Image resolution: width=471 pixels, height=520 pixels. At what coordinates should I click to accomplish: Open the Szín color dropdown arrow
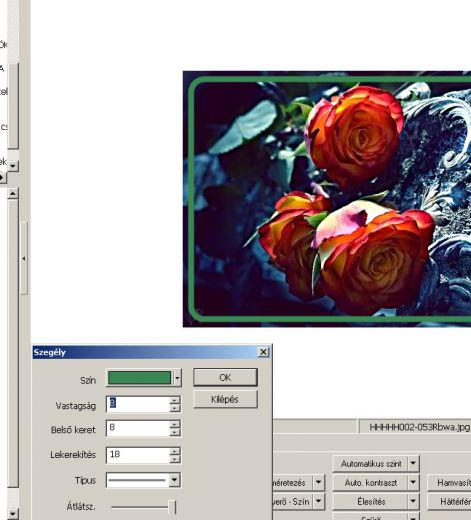177,378
